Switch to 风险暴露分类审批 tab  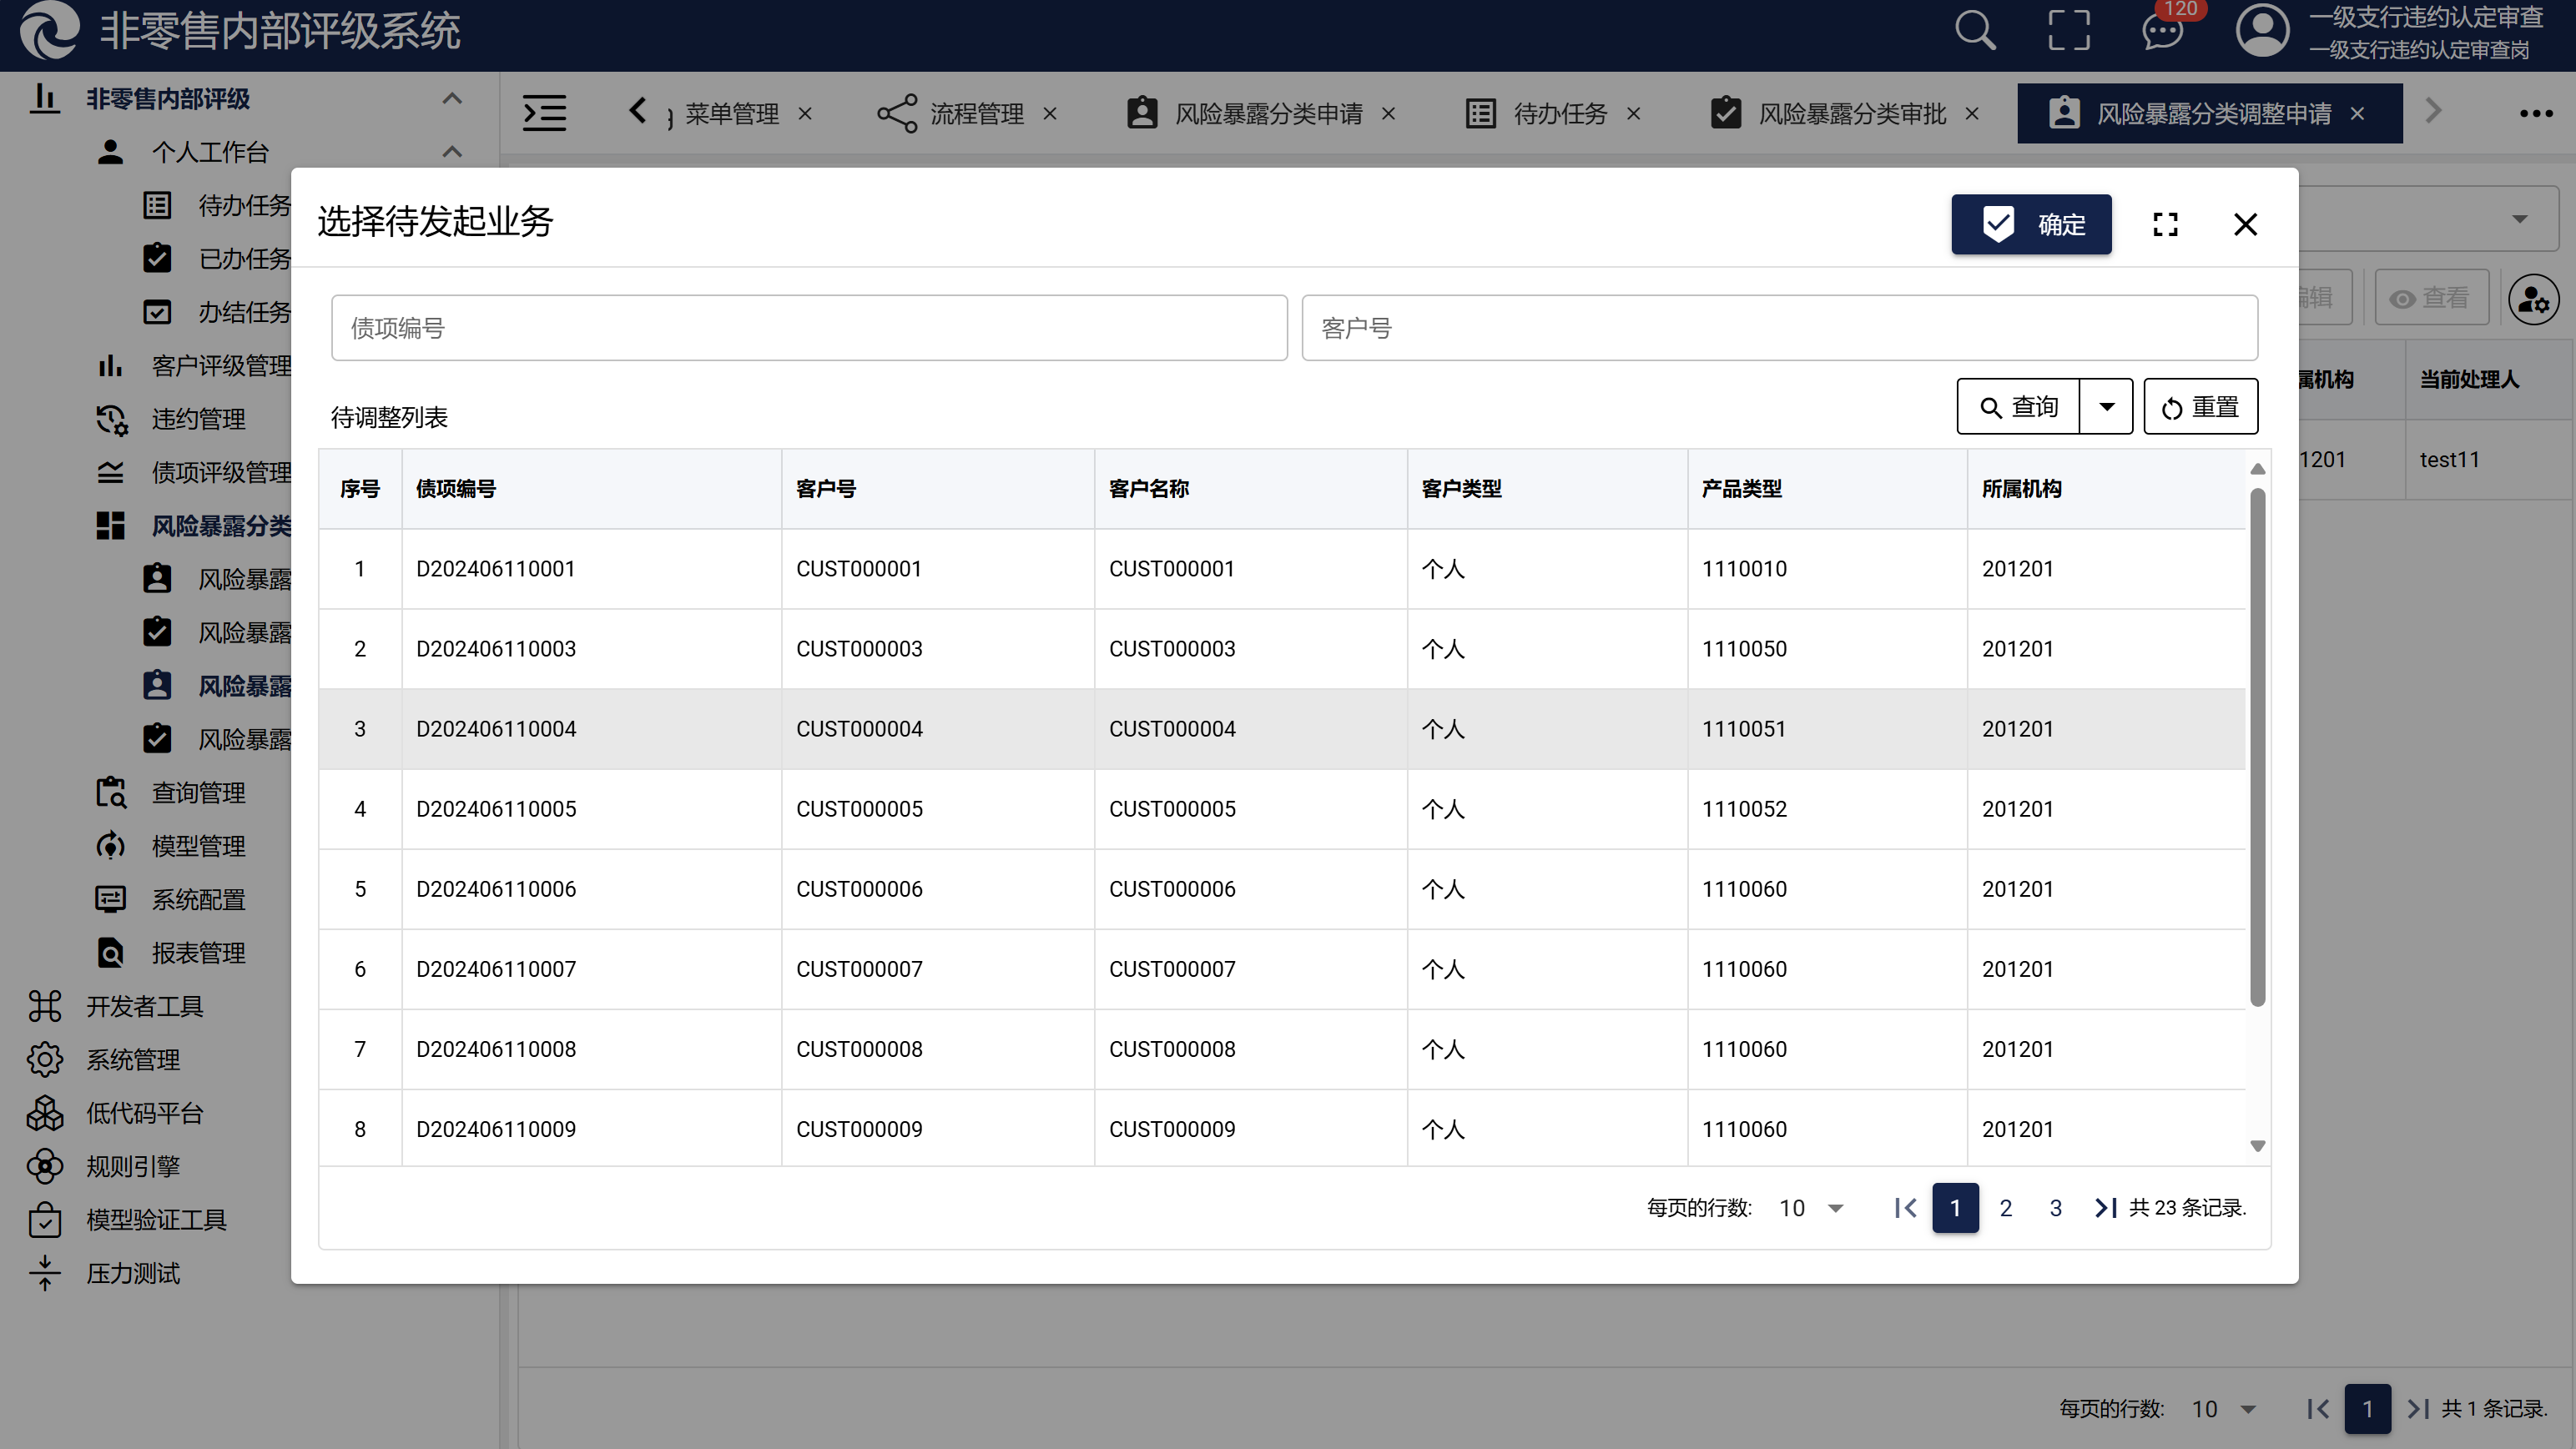click(1851, 114)
